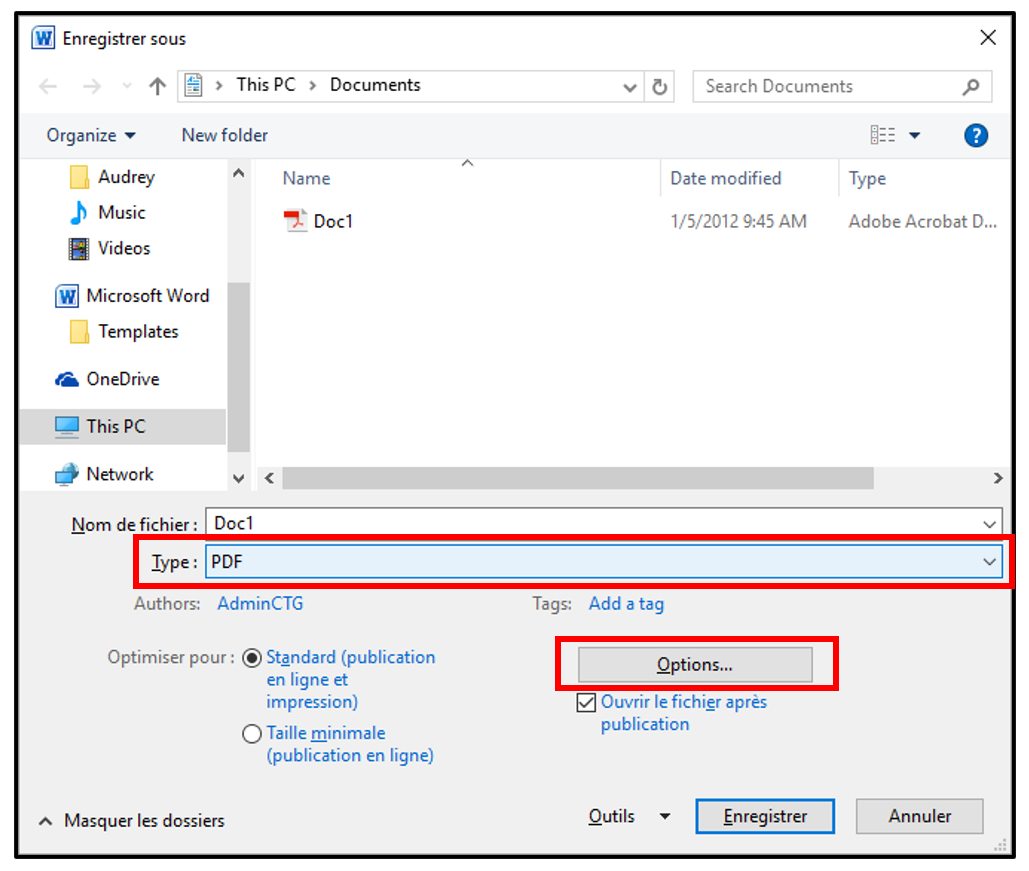The image size is (1029, 871).
Task: Click the OneDrive cloud icon in sidebar
Action: (x=67, y=380)
